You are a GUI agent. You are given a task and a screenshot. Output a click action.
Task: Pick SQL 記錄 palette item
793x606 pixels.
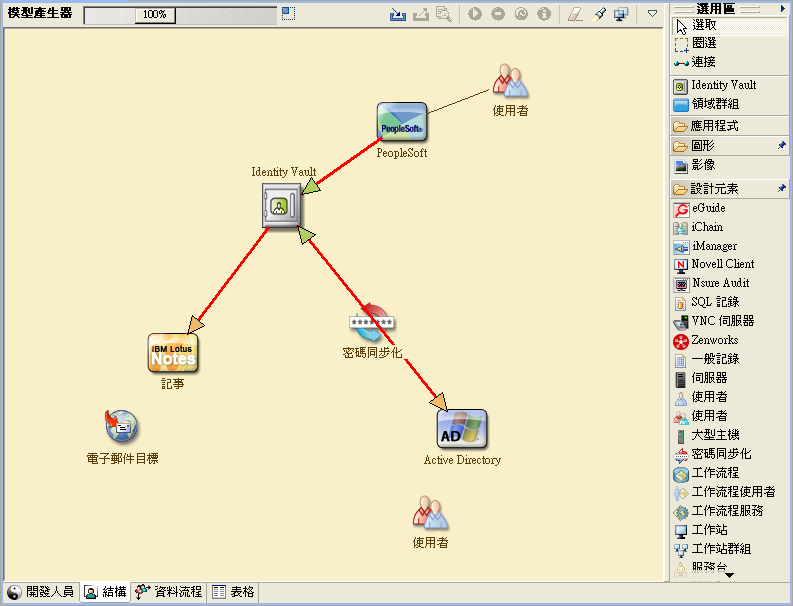[731, 302]
